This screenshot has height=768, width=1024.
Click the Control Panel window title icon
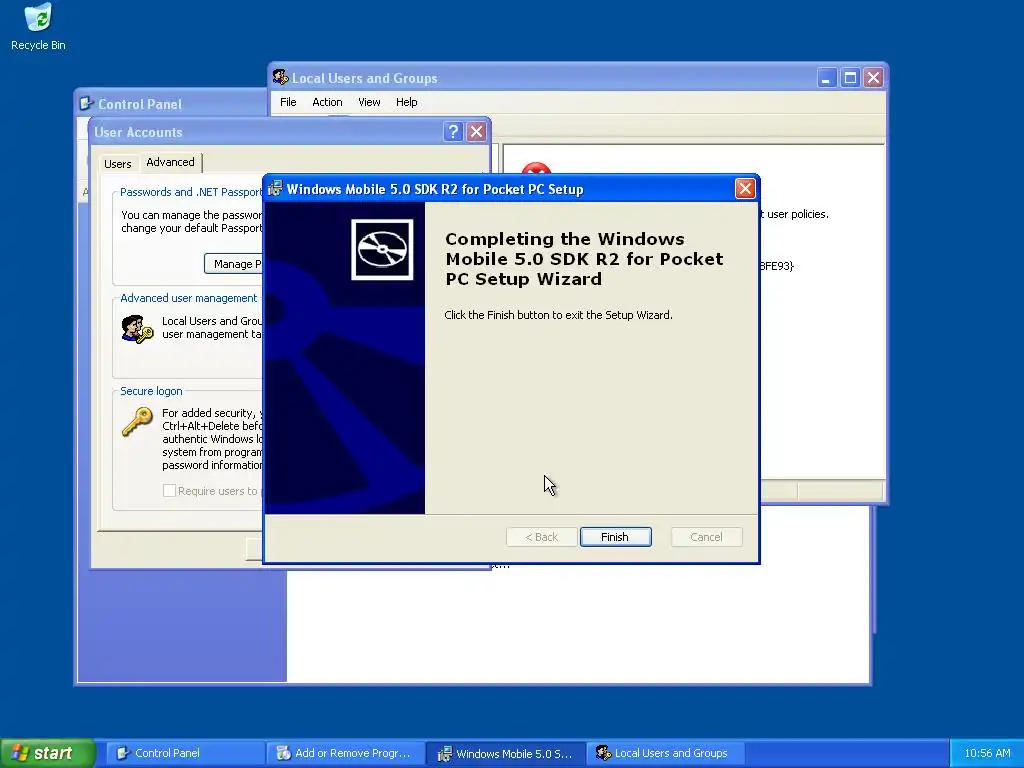pyautogui.click(x=87, y=104)
